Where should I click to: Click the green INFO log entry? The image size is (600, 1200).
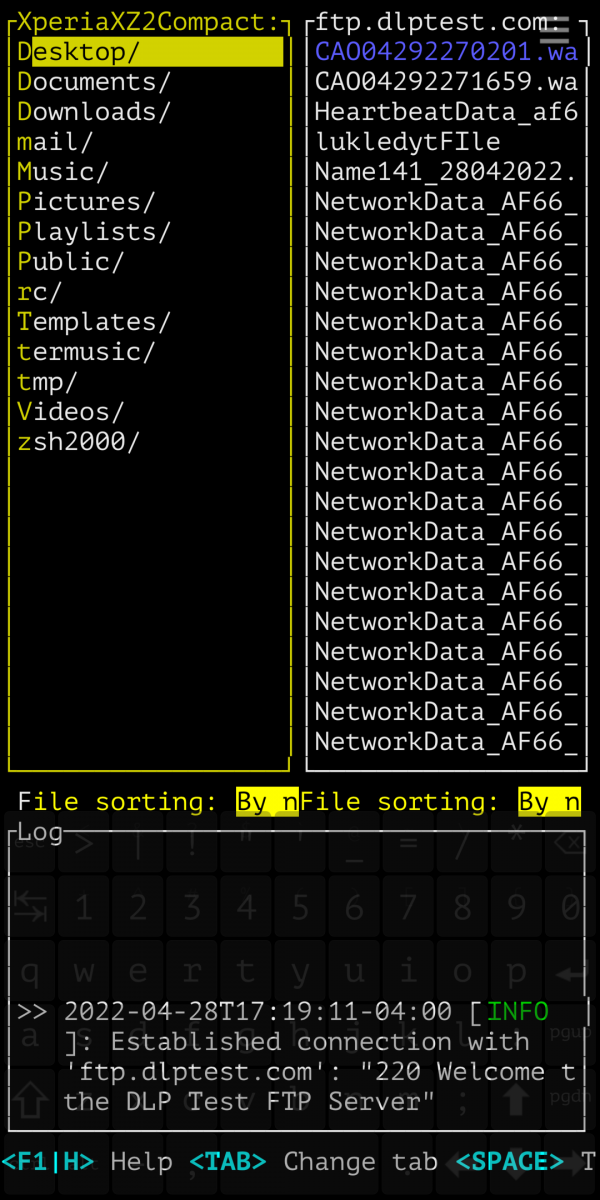[x=517, y=1012]
